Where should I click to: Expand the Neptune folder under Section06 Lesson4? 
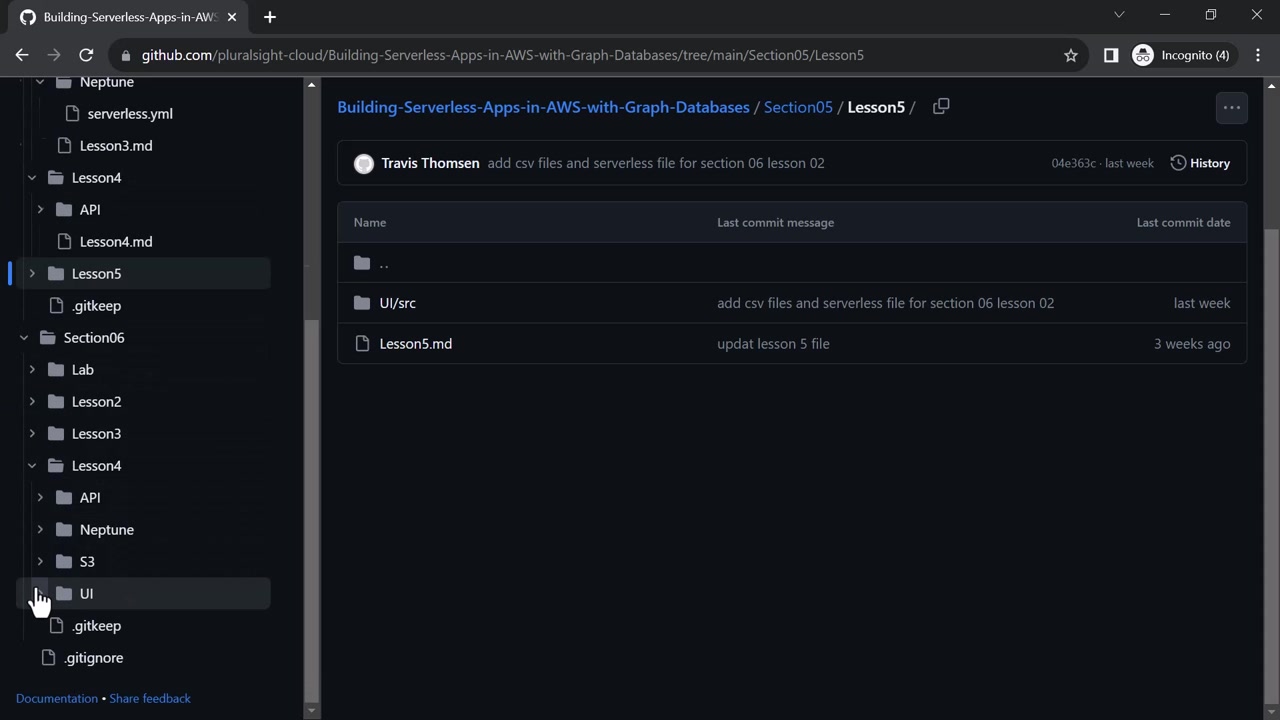[x=40, y=530]
